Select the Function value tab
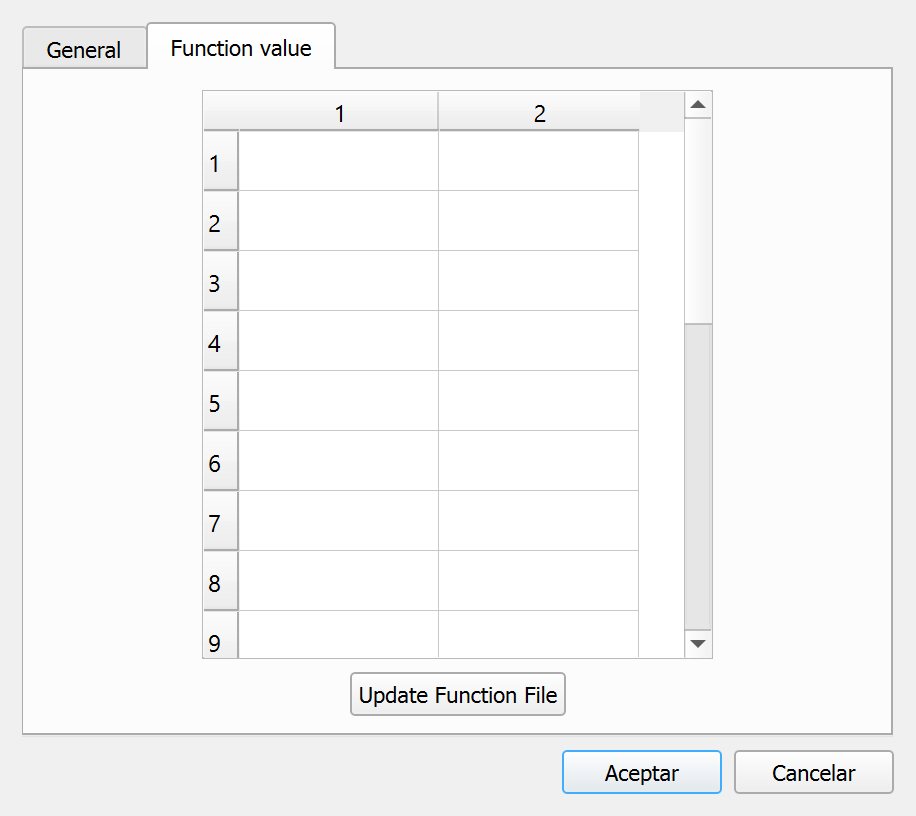The image size is (916, 816). click(x=241, y=46)
